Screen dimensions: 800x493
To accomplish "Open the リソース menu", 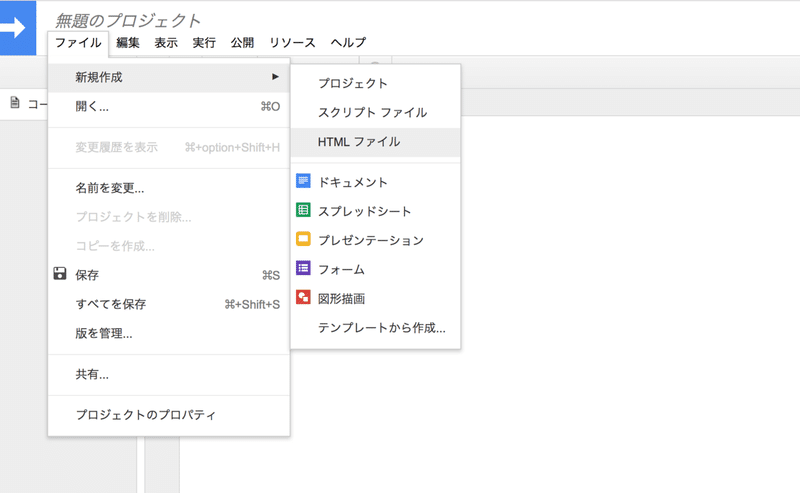I will [x=292, y=43].
